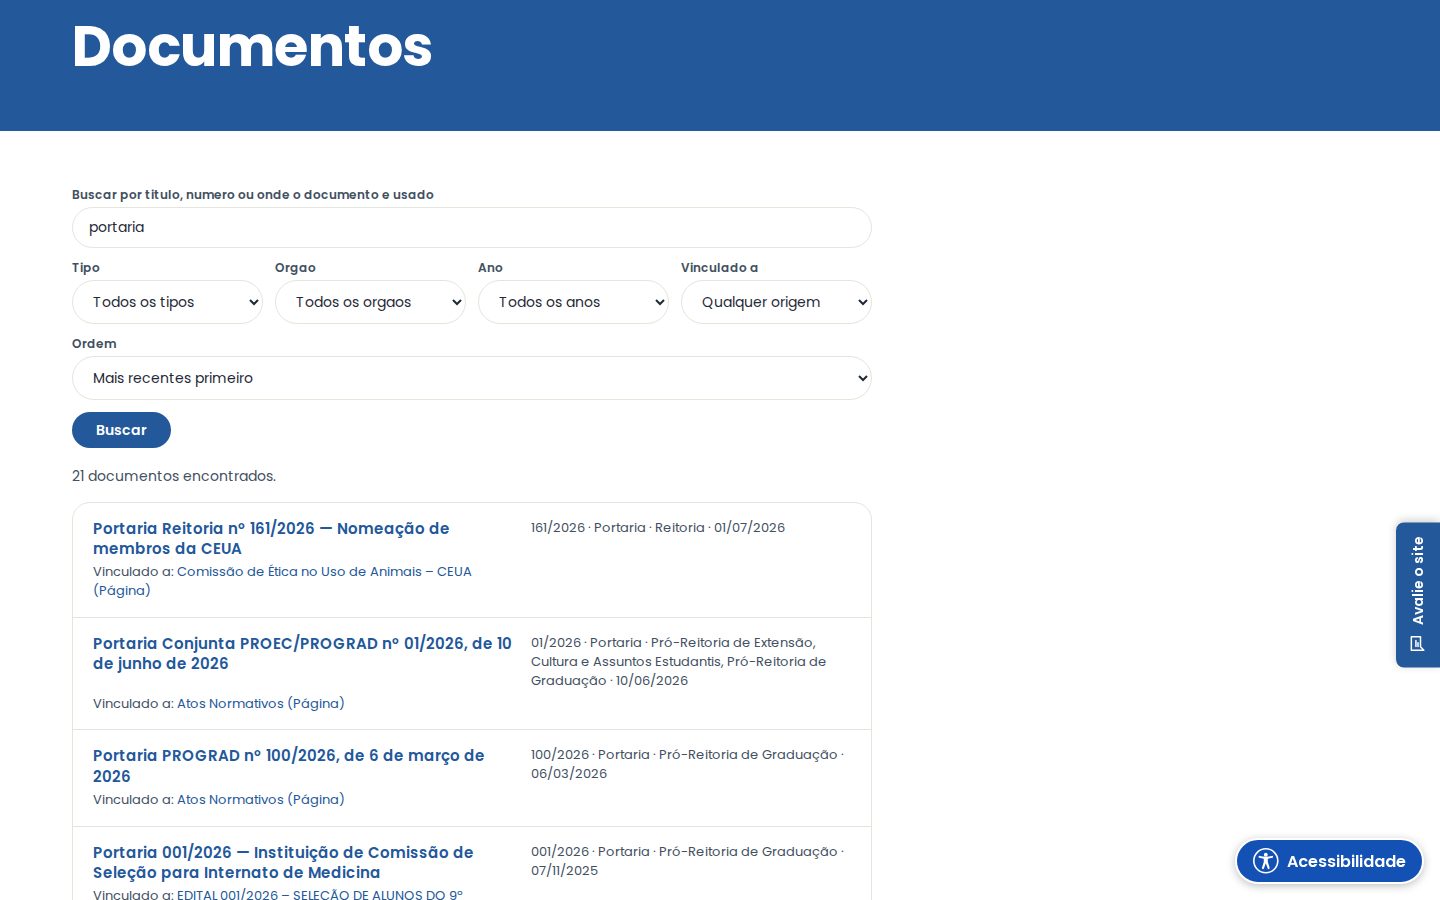1440x900 pixels.
Task: Click the 'Buscar por titulo, numero' field label
Action: pos(253,194)
